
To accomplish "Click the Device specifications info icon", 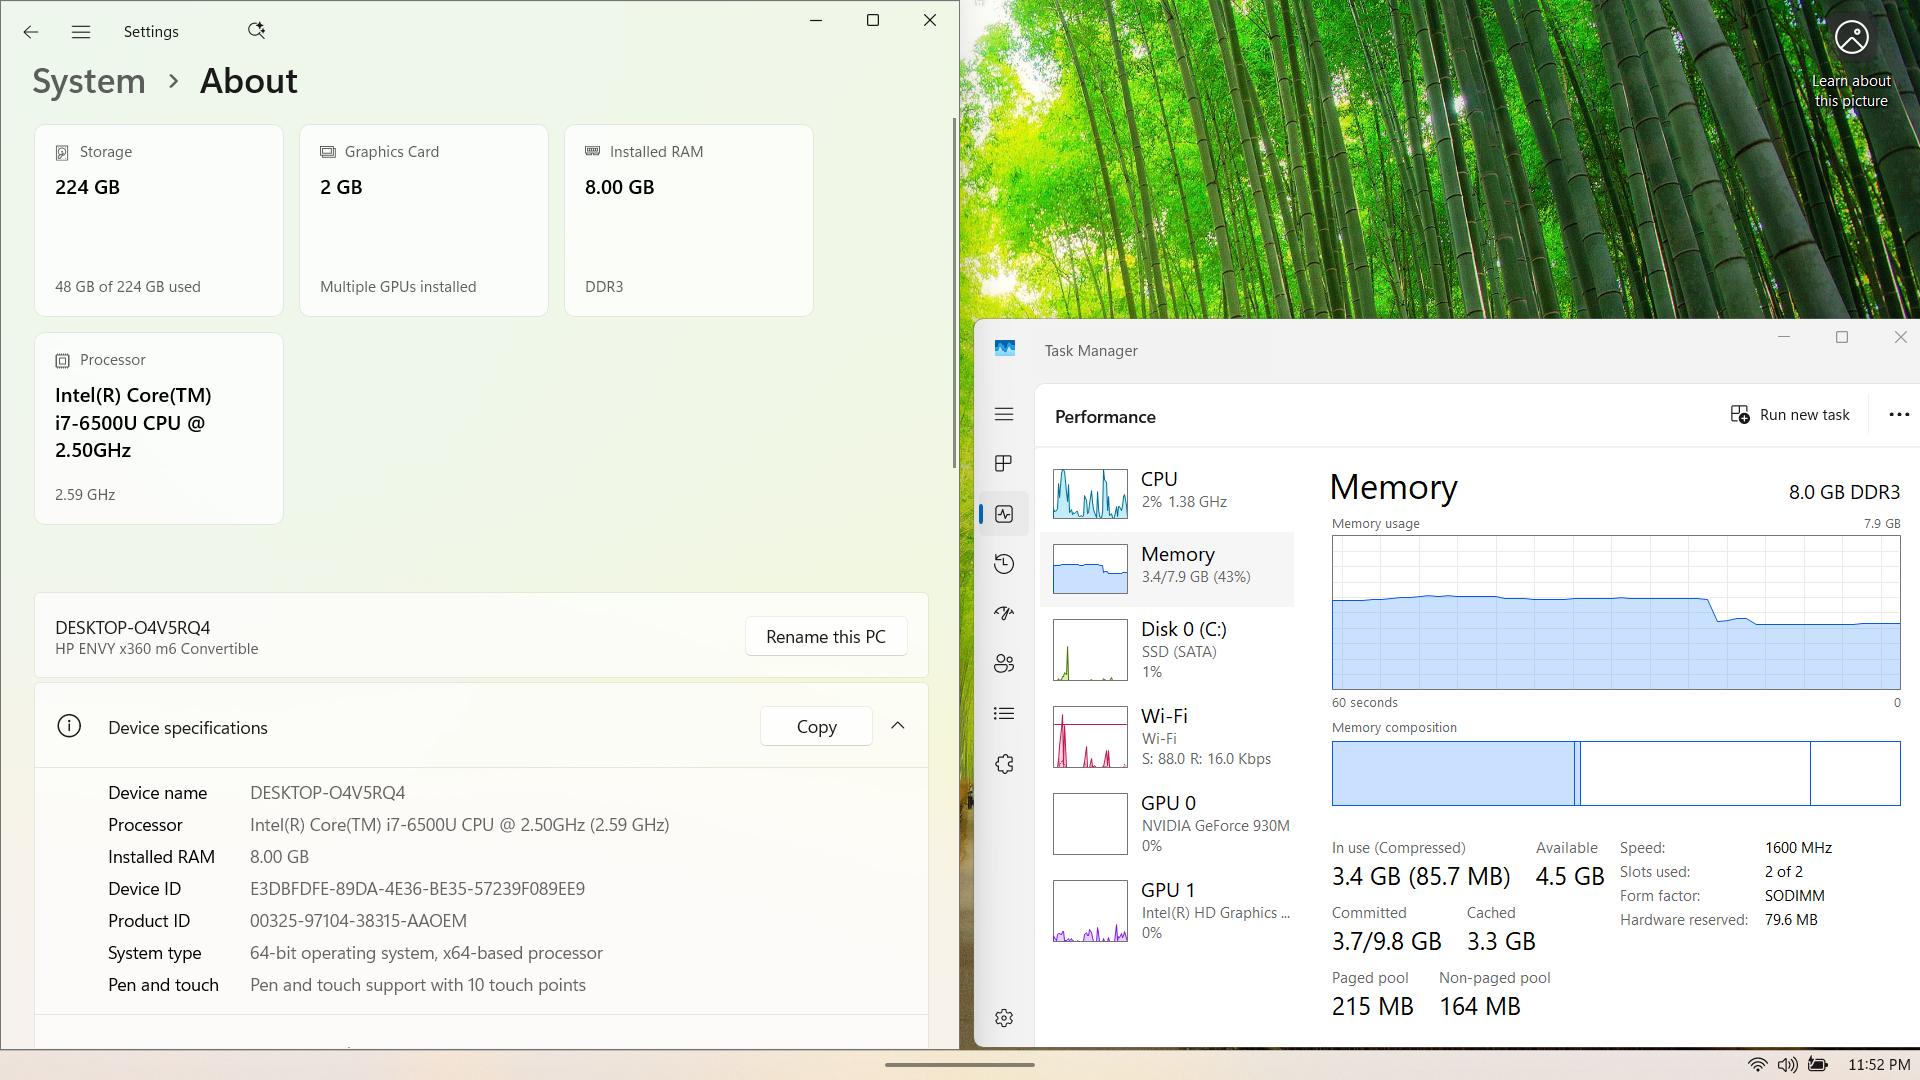I will click(69, 726).
